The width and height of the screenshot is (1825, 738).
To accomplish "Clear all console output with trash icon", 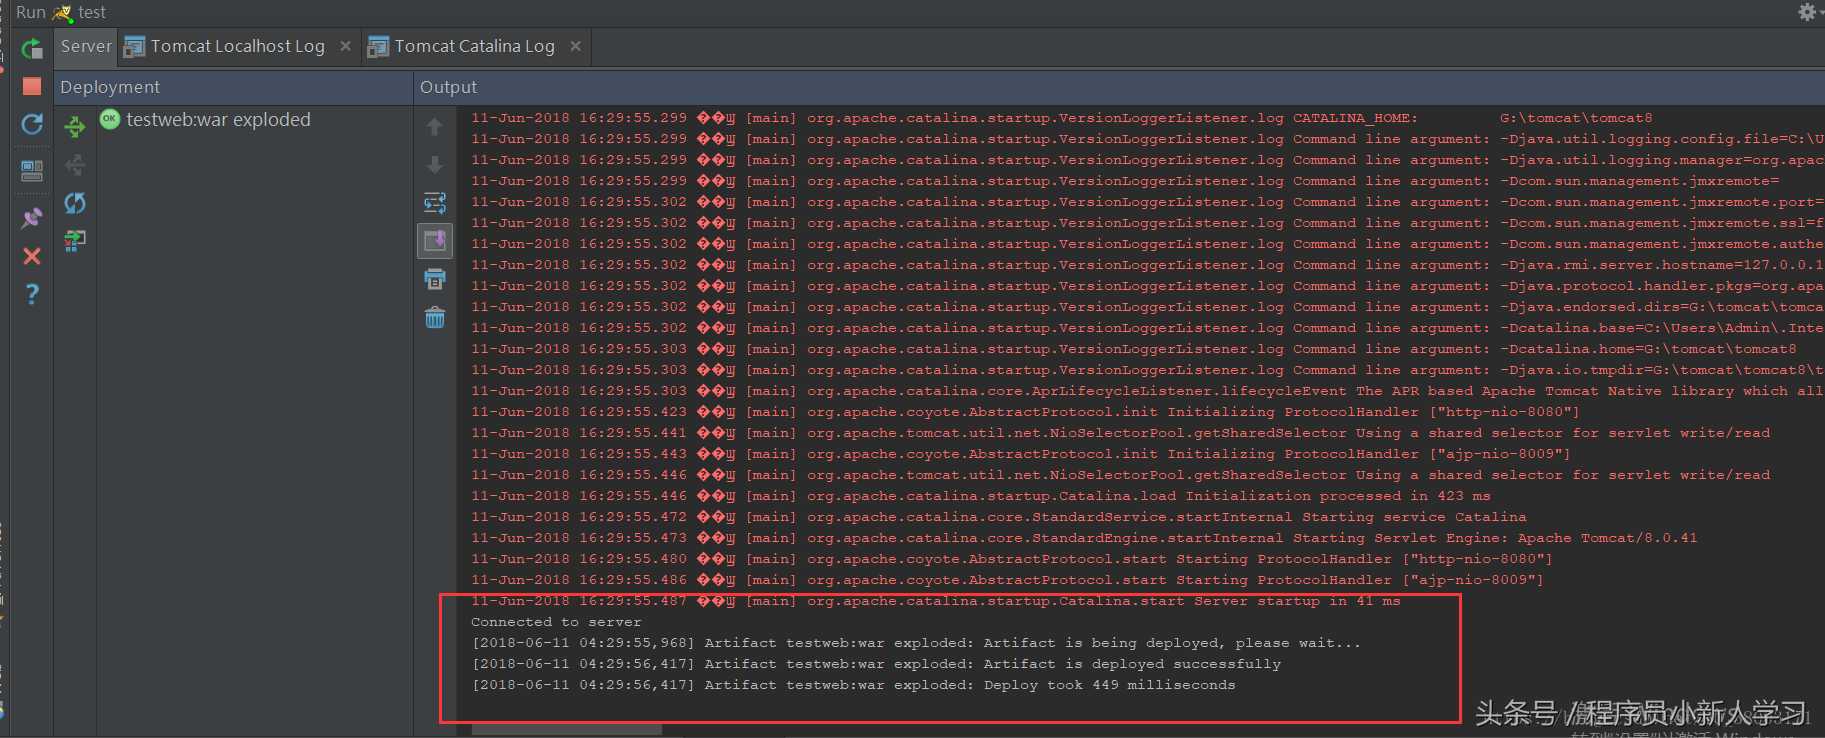I will pyautogui.click(x=434, y=318).
